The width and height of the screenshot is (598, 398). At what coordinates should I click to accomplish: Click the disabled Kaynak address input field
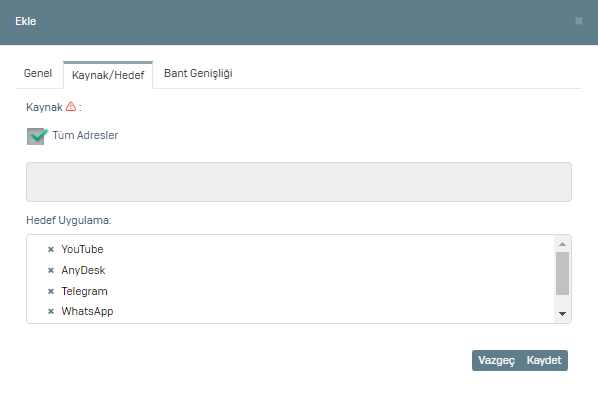click(299, 182)
